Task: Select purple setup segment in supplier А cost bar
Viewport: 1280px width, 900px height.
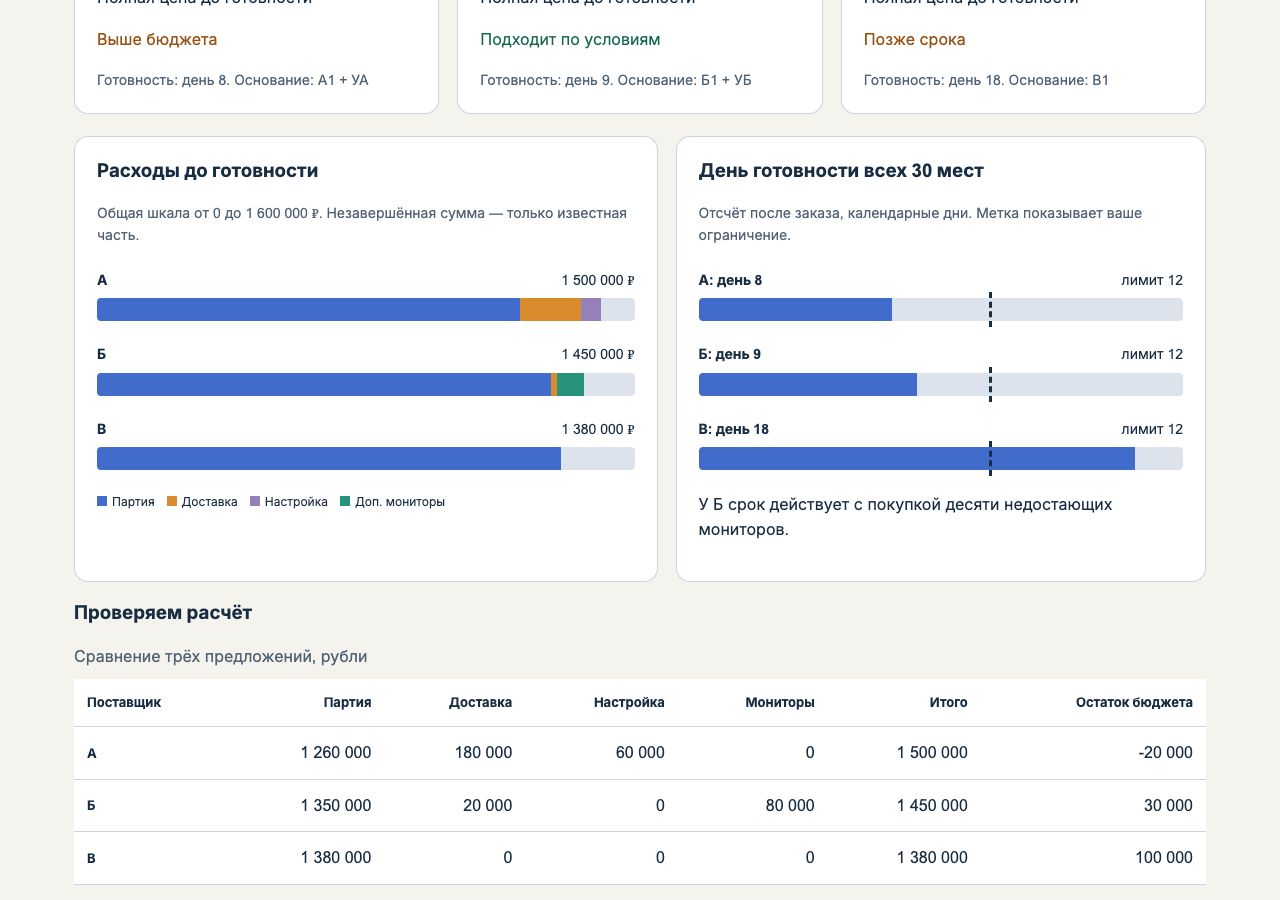Action: click(x=591, y=310)
